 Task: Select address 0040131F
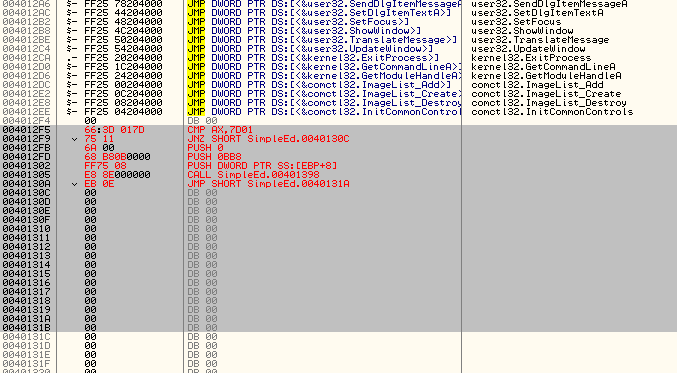pyautogui.click(x=26, y=364)
